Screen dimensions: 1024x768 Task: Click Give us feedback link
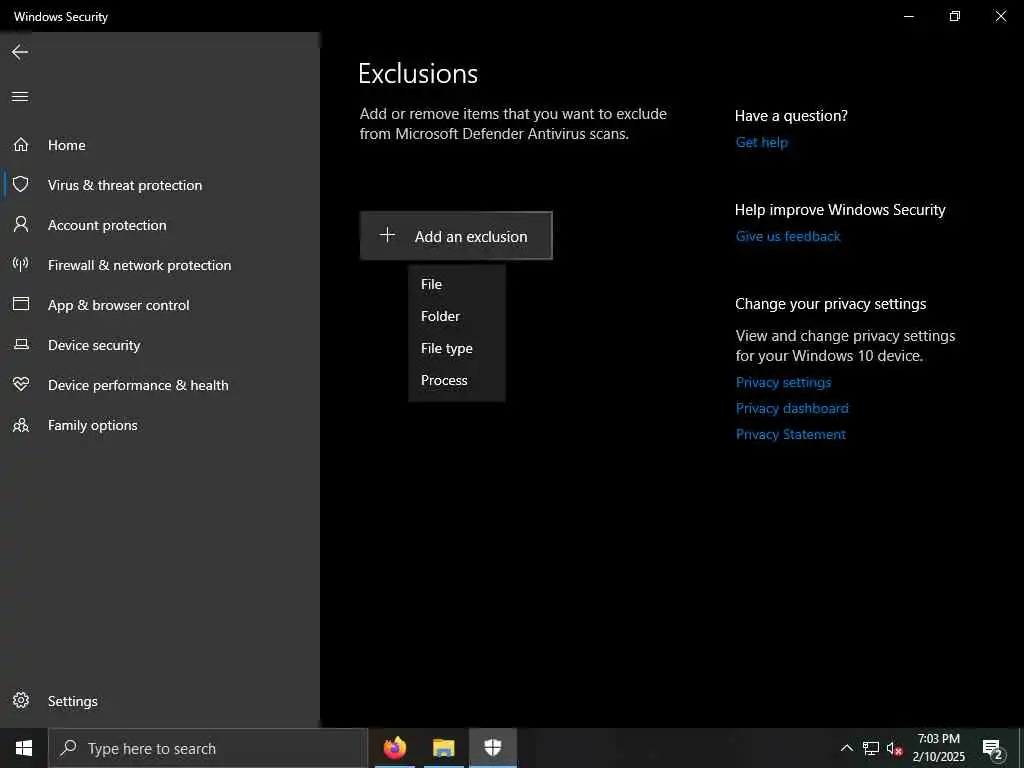pyautogui.click(x=788, y=236)
